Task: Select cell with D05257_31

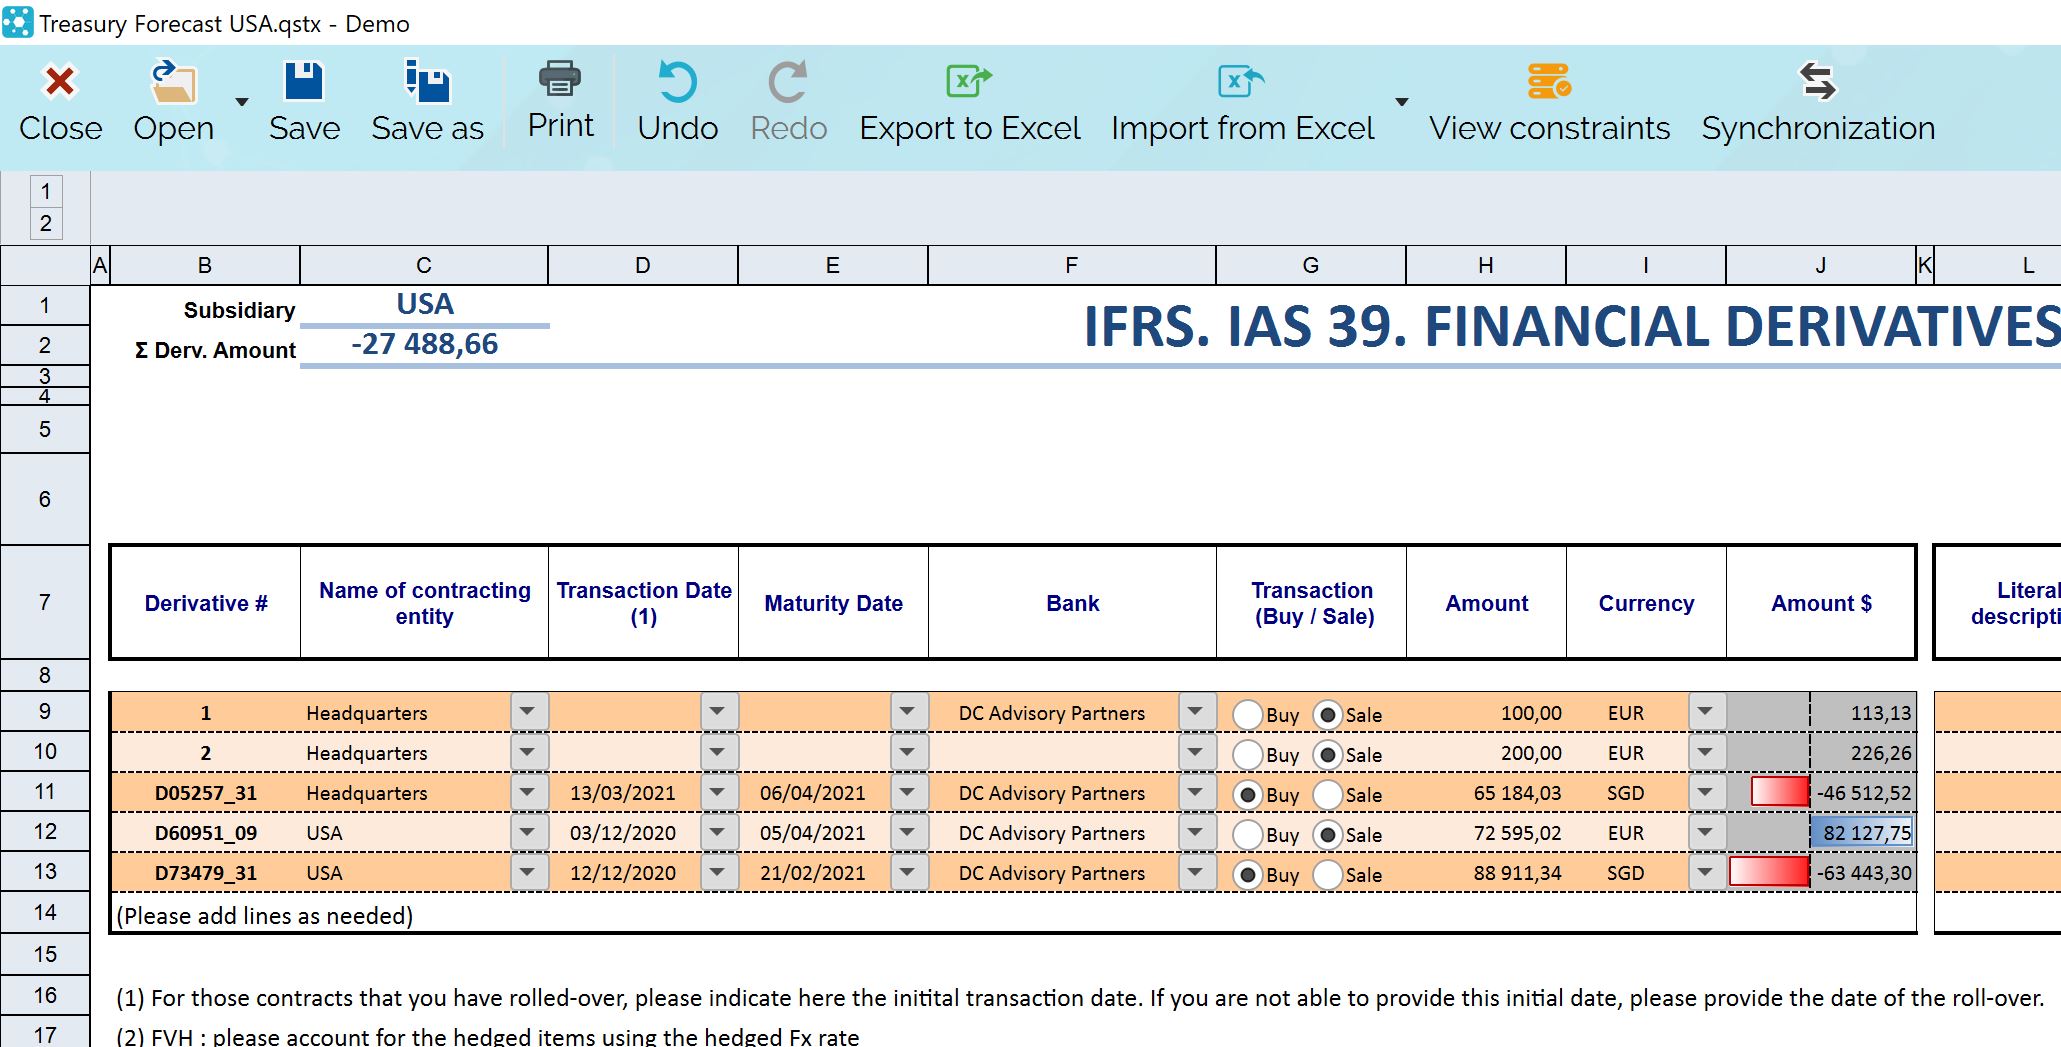Action: [x=205, y=793]
